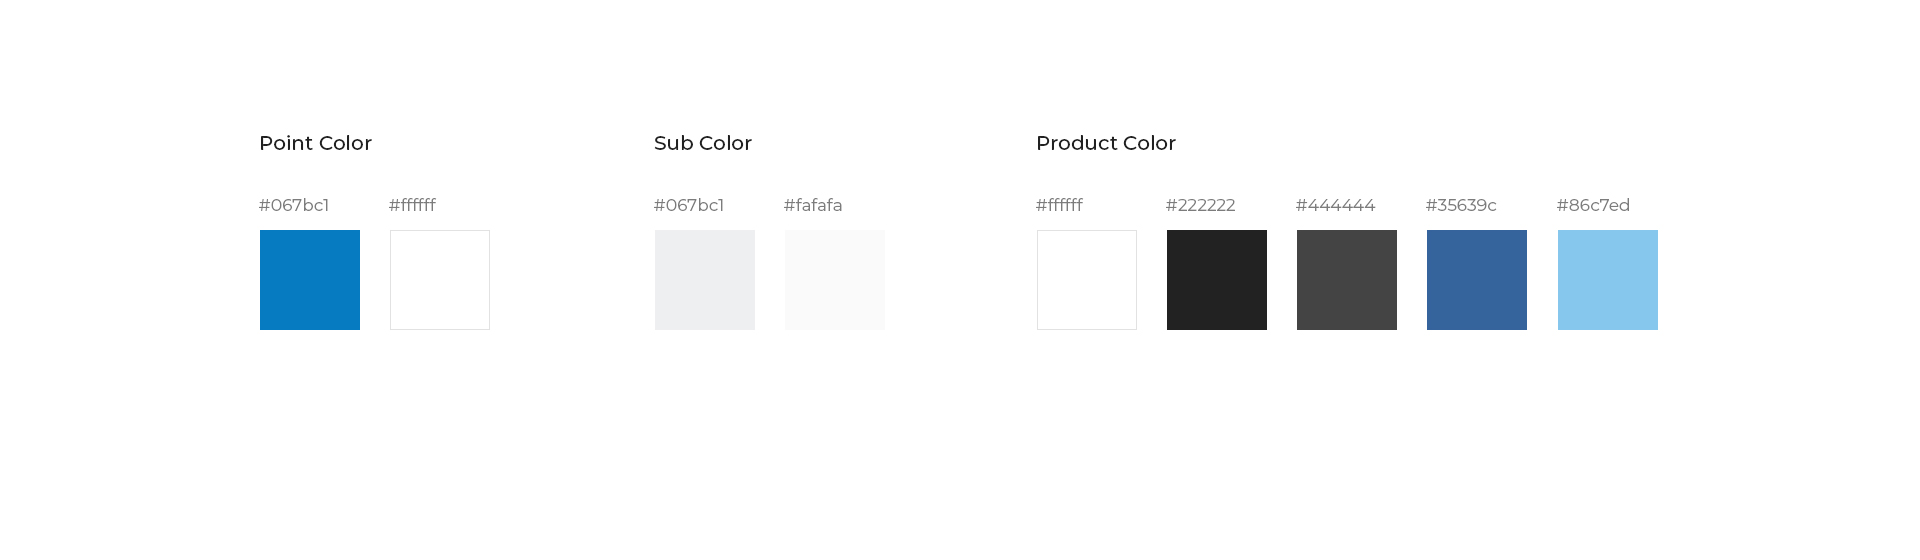Pick the light blue #86c7ed swatch
Screen dimensions: 1920x560
(x=1608, y=280)
